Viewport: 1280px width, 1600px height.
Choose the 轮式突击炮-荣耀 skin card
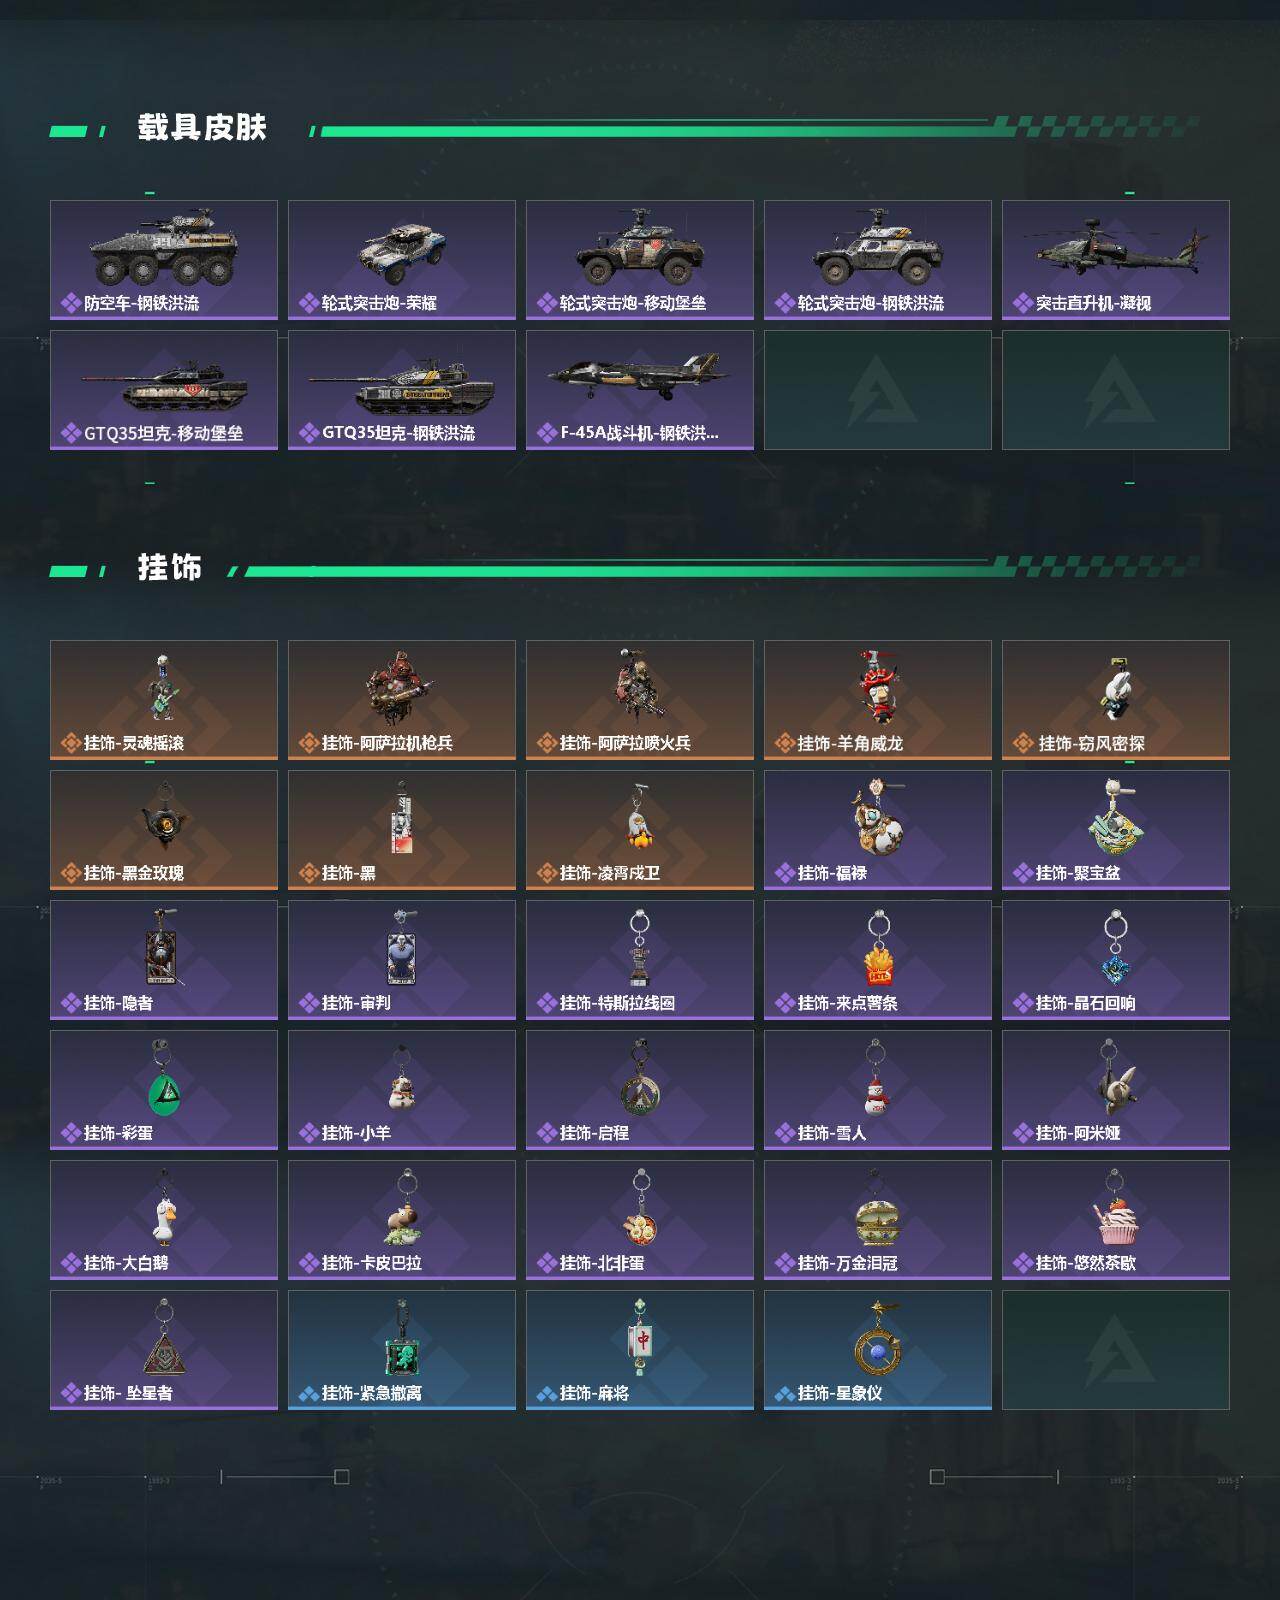[402, 260]
